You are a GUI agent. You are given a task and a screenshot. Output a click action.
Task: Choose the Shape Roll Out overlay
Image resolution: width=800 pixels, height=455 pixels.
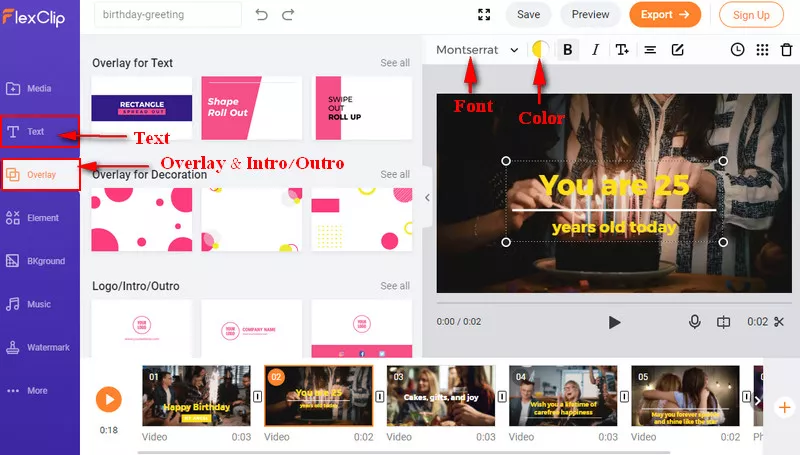point(252,108)
